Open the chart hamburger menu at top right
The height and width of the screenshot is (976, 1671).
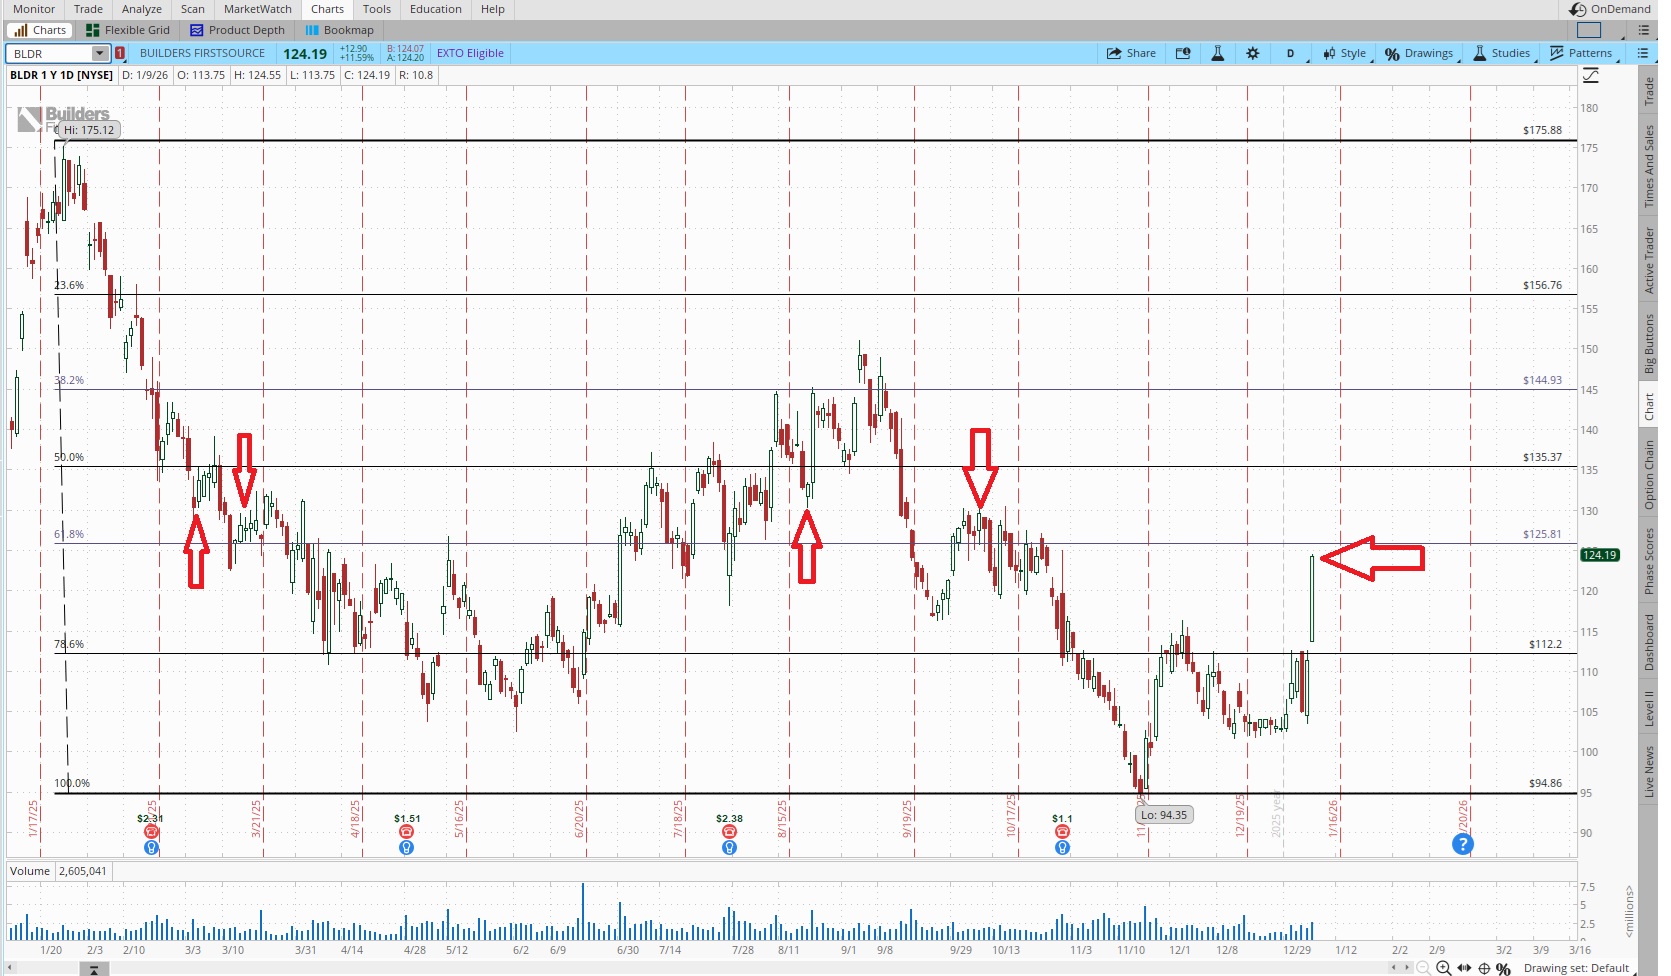[1645, 53]
